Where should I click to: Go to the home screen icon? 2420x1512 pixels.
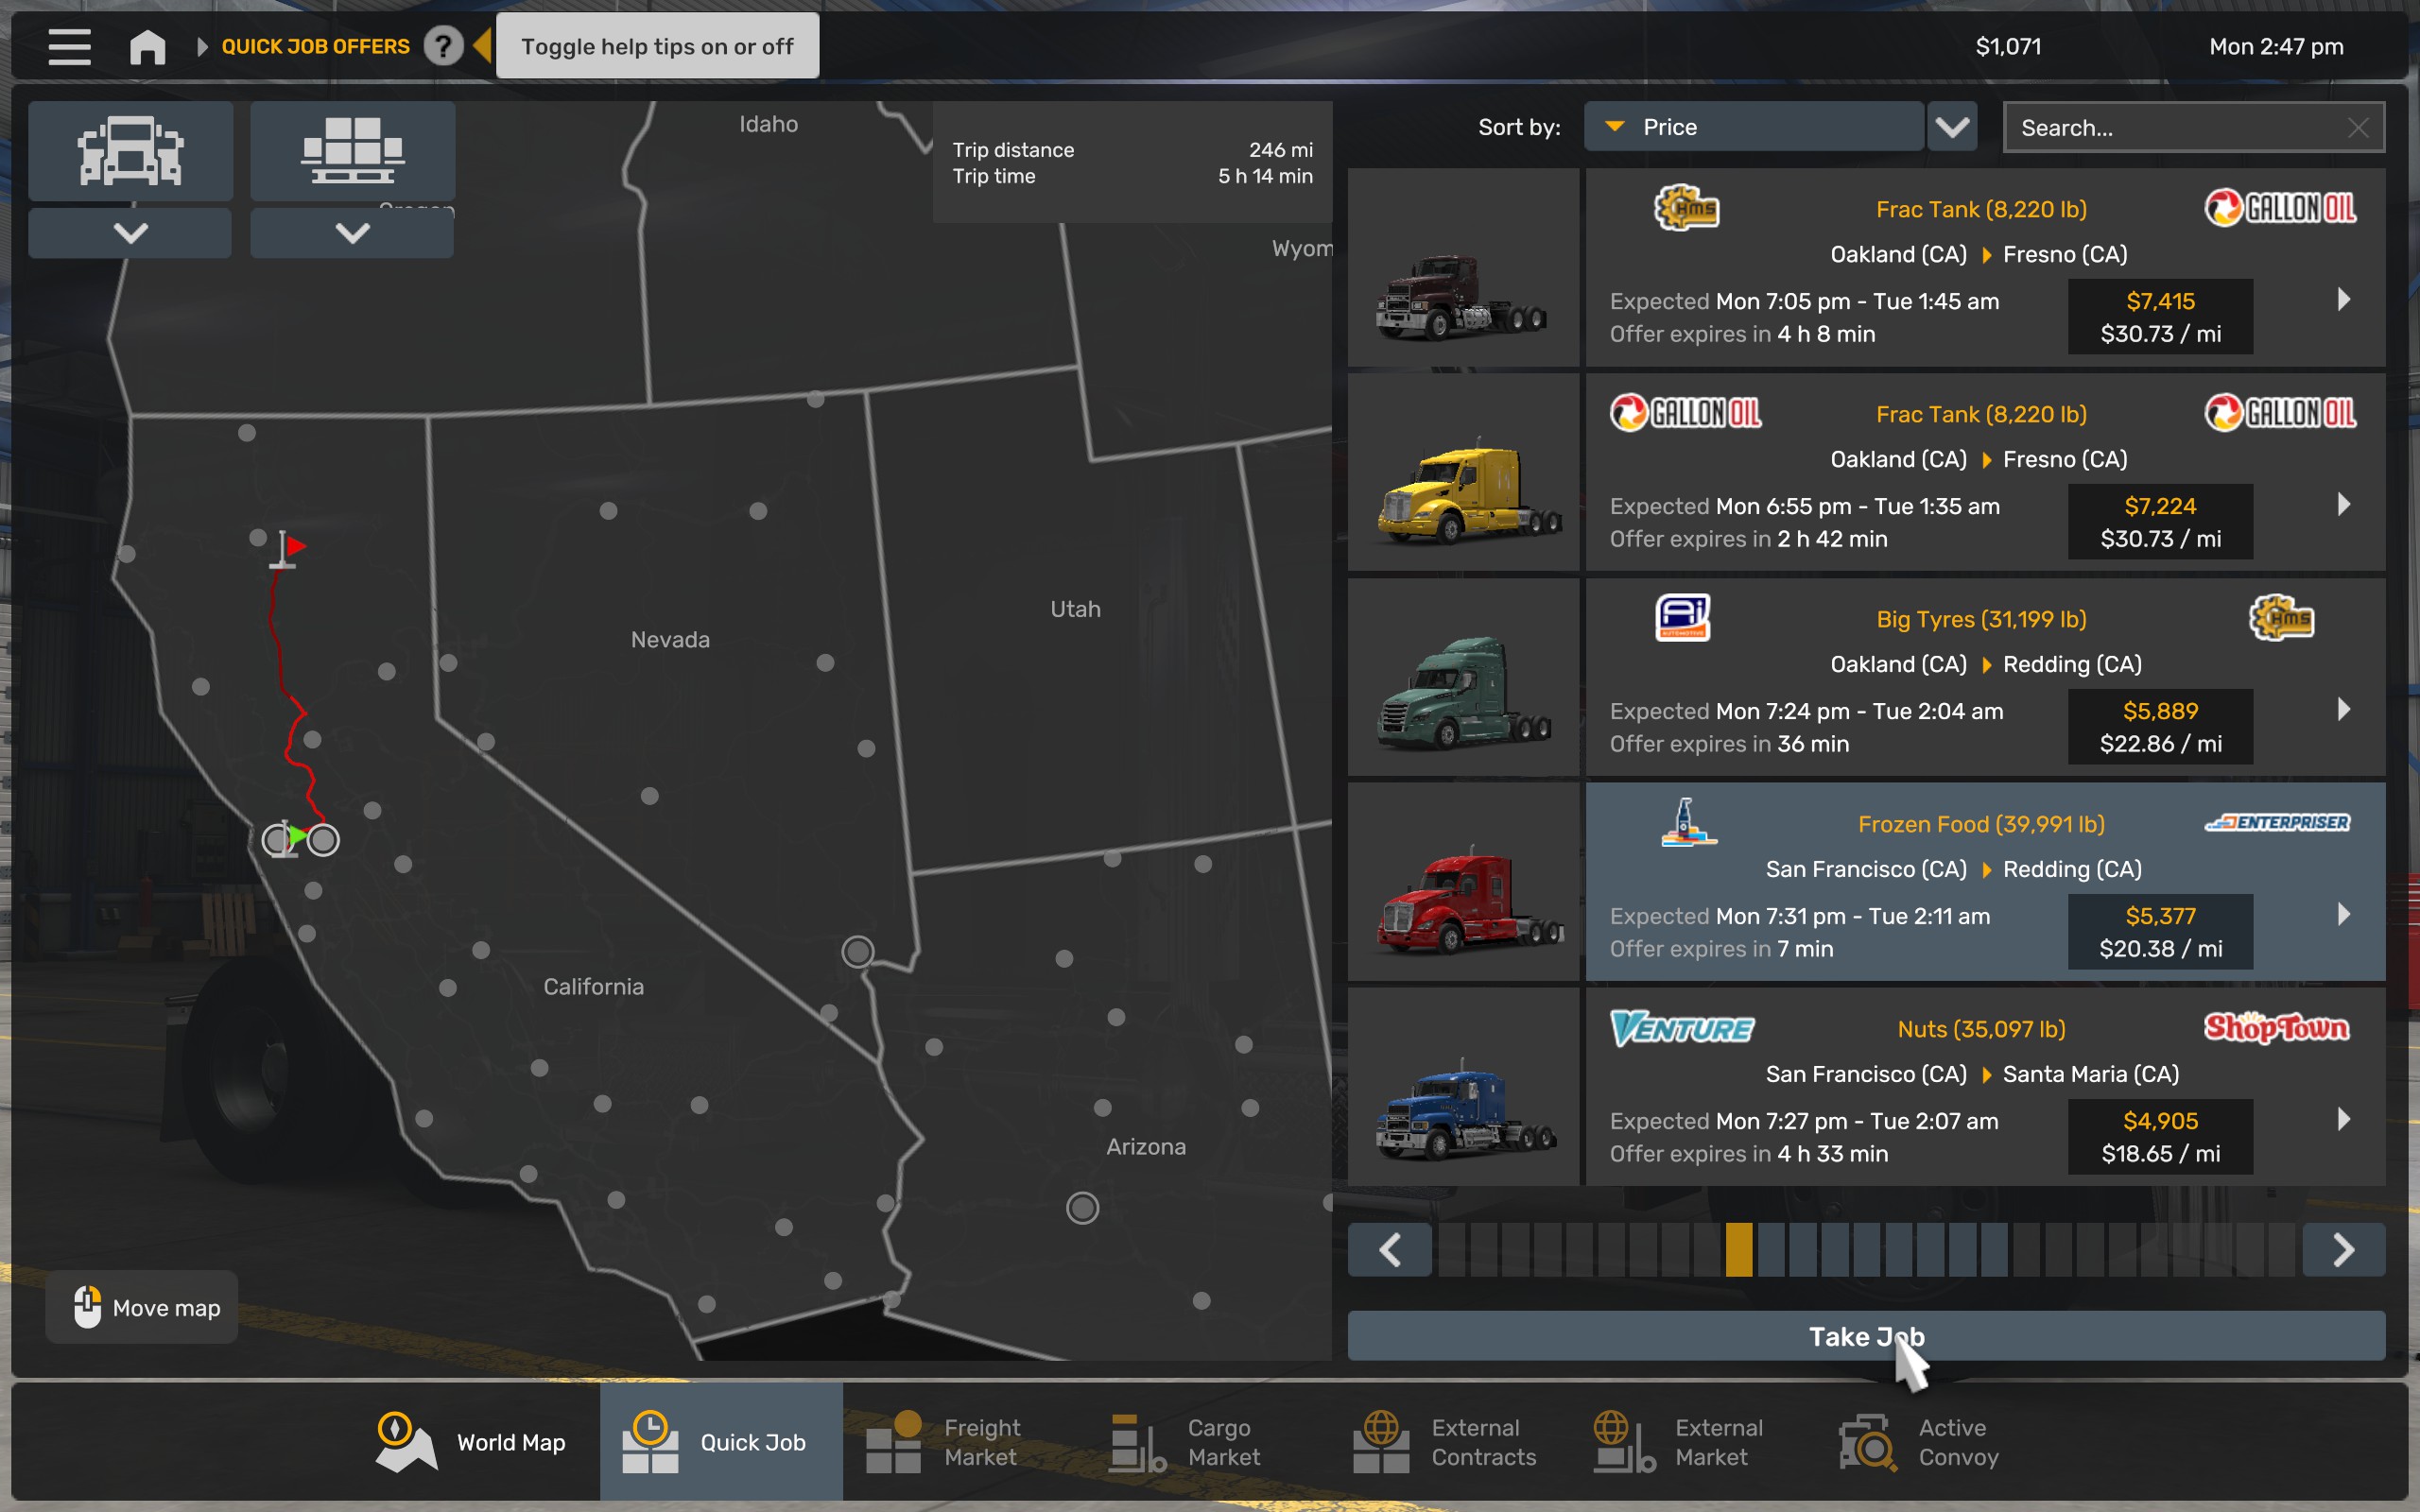147,46
